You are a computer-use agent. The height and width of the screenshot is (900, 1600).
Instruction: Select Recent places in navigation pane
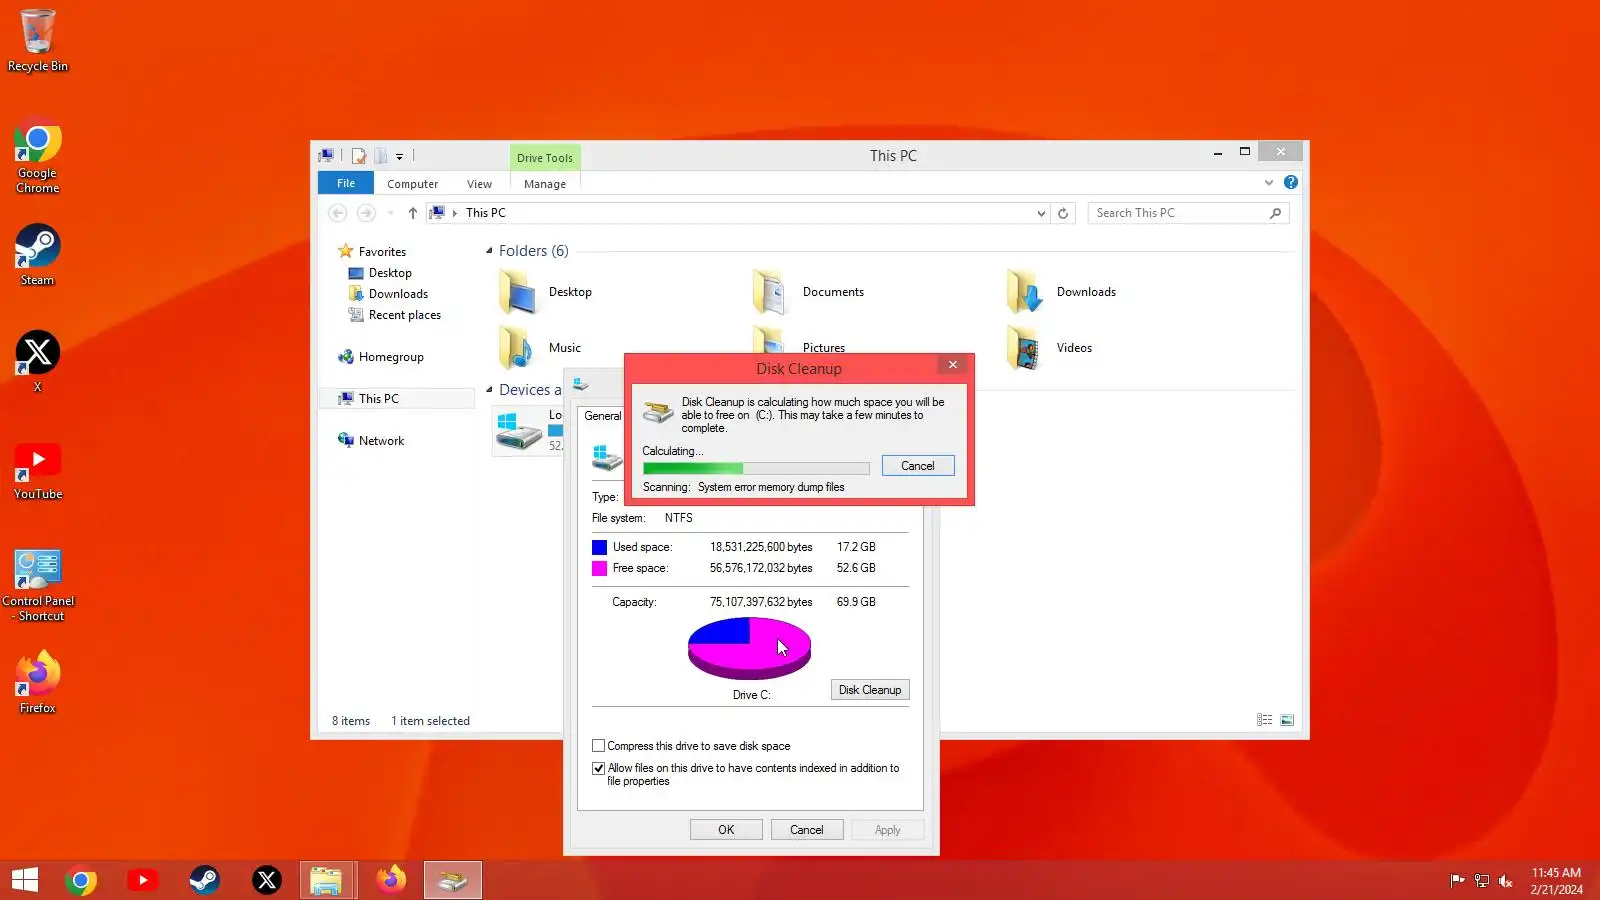pyautogui.click(x=394, y=315)
